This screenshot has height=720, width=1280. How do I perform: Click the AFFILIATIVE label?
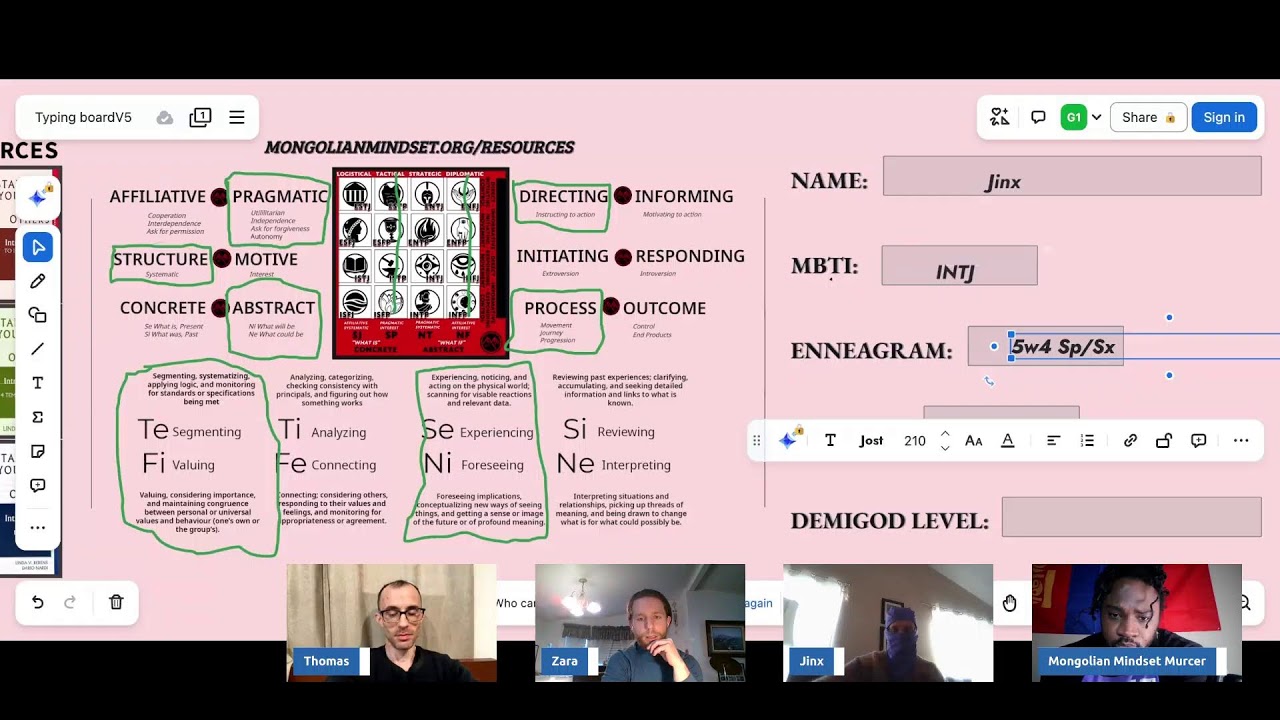157,196
